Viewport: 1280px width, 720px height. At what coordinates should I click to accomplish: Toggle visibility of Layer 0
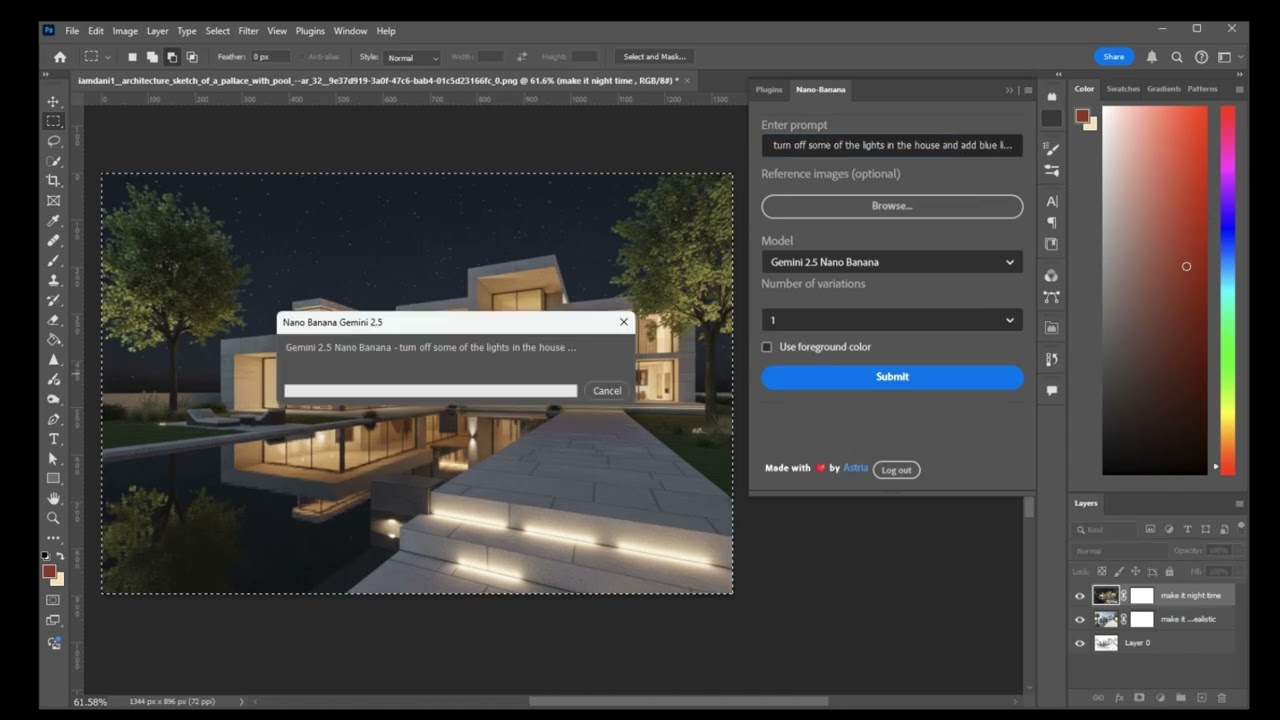pos(1079,643)
